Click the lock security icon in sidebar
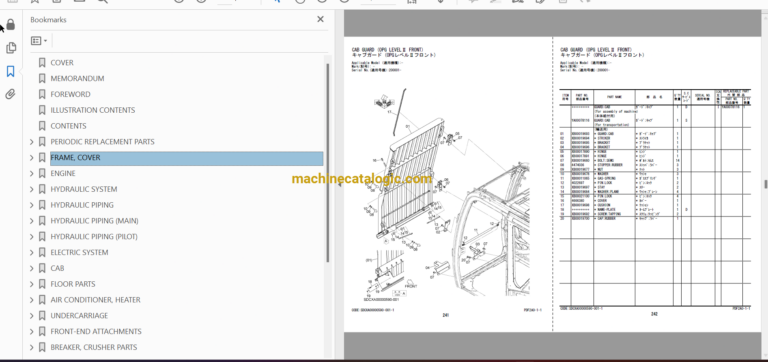Screen dimensions: 768x362 click(x=11, y=24)
